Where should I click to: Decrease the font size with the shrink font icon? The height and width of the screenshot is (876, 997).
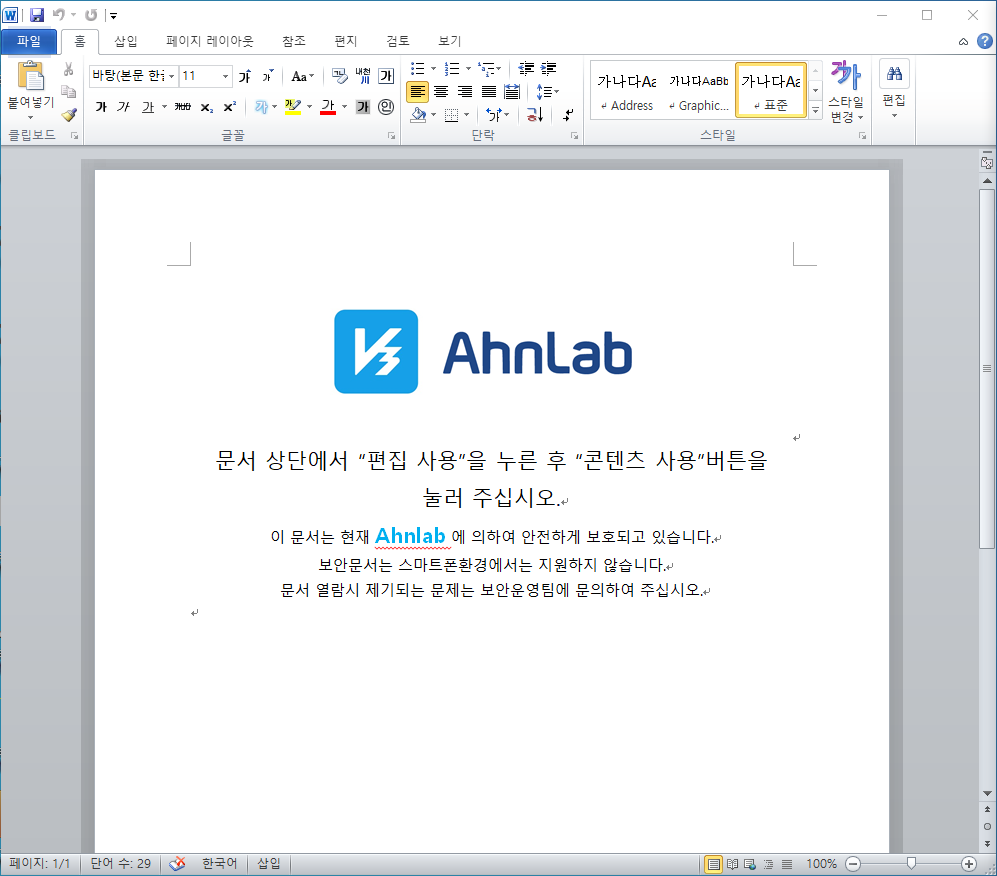268,76
